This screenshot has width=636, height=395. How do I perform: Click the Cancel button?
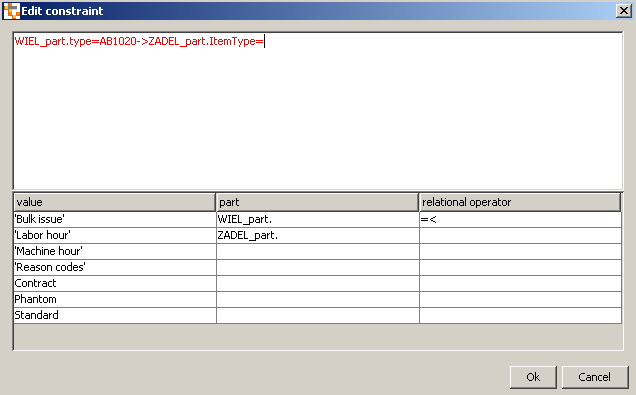[x=595, y=377]
